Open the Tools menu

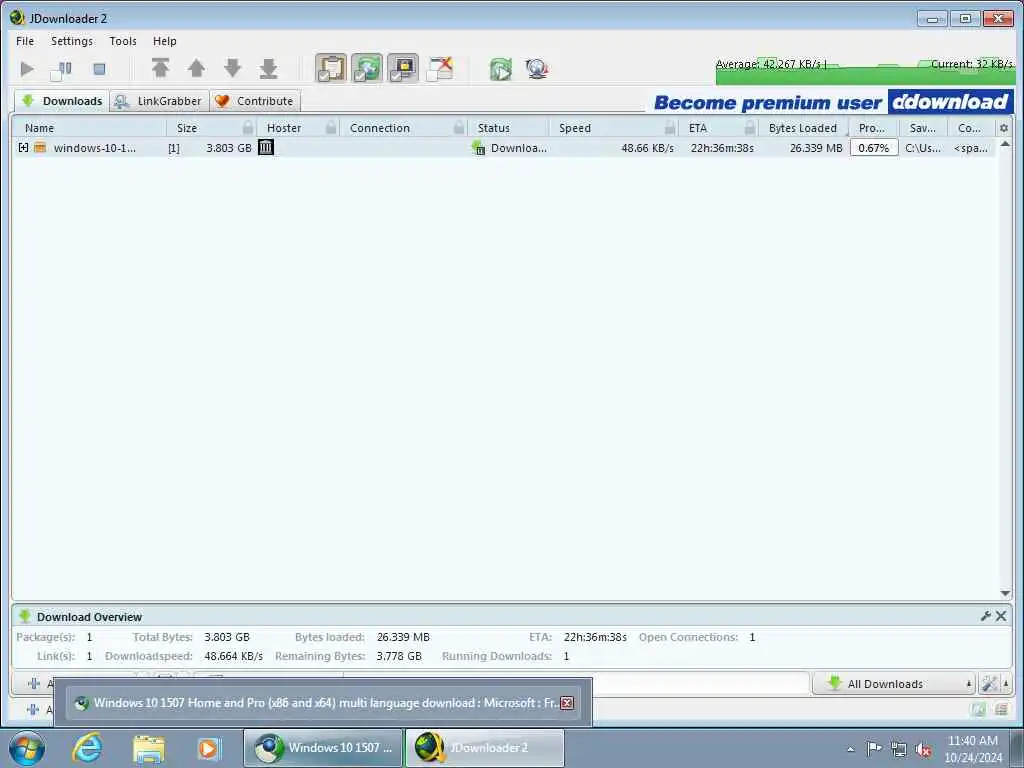click(123, 41)
